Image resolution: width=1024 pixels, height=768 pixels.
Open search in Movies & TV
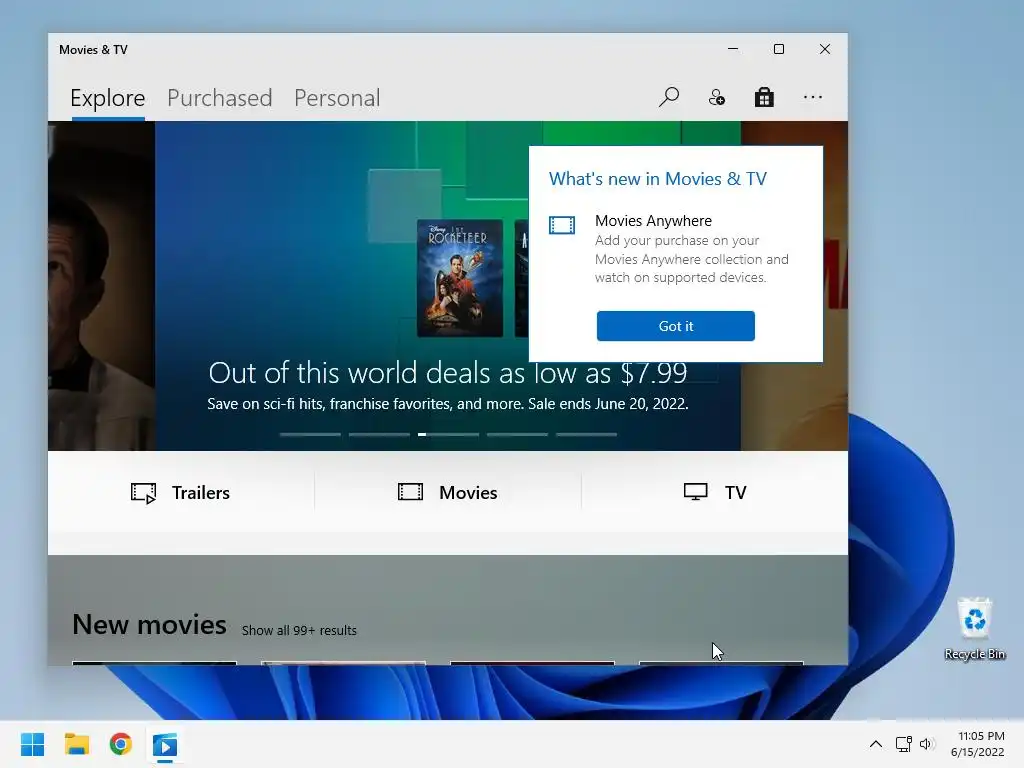(x=669, y=97)
